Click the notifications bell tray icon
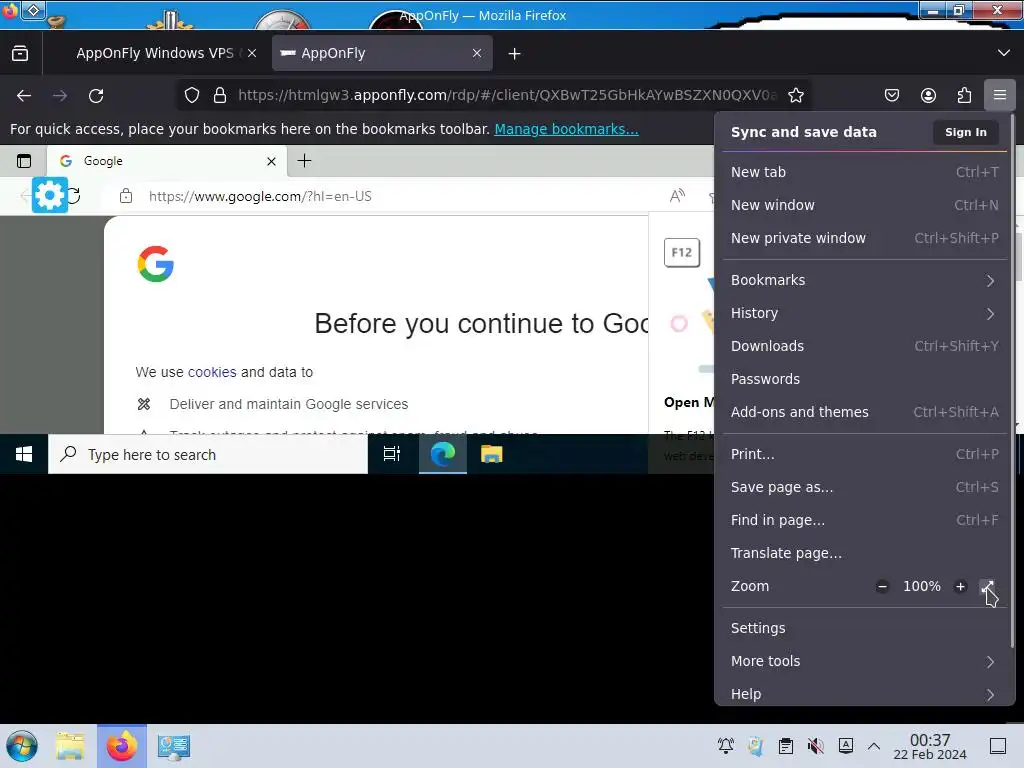1024x768 pixels. coord(726,746)
